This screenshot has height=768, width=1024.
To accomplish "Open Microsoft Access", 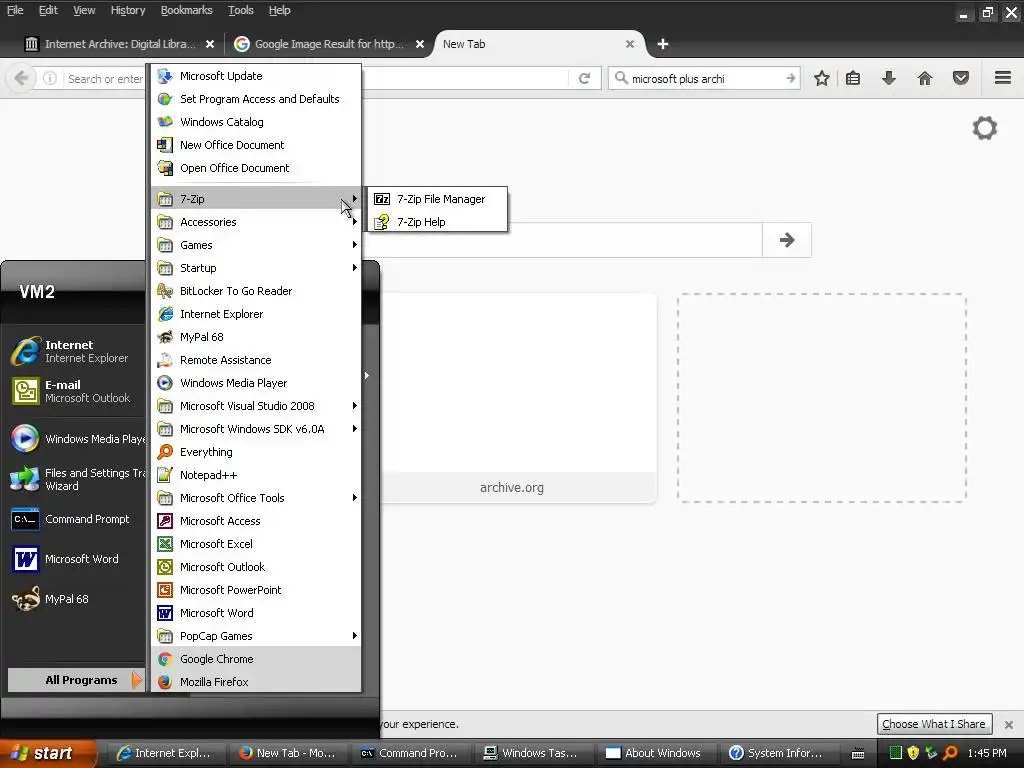I will pyautogui.click(x=256, y=520).
